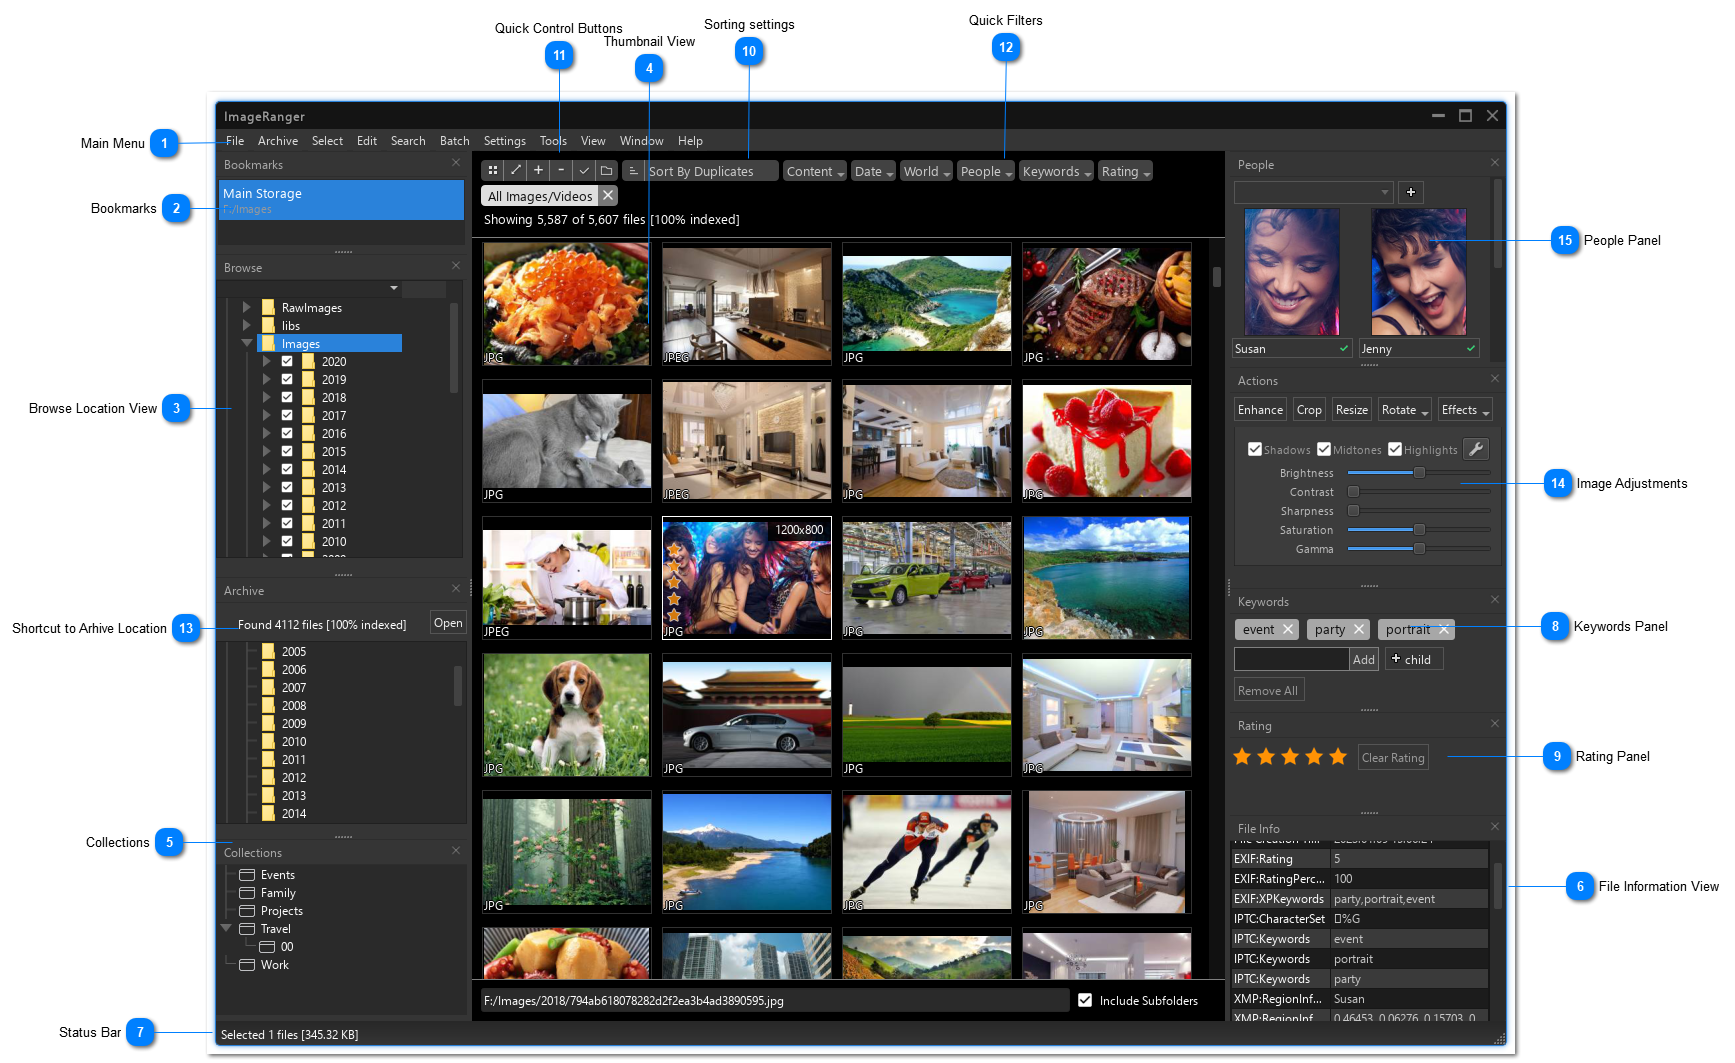Screen dimensions: 1735x1063
Task: Close the Actions panel
Action: pyautogui.click(x=1495, y=379)
